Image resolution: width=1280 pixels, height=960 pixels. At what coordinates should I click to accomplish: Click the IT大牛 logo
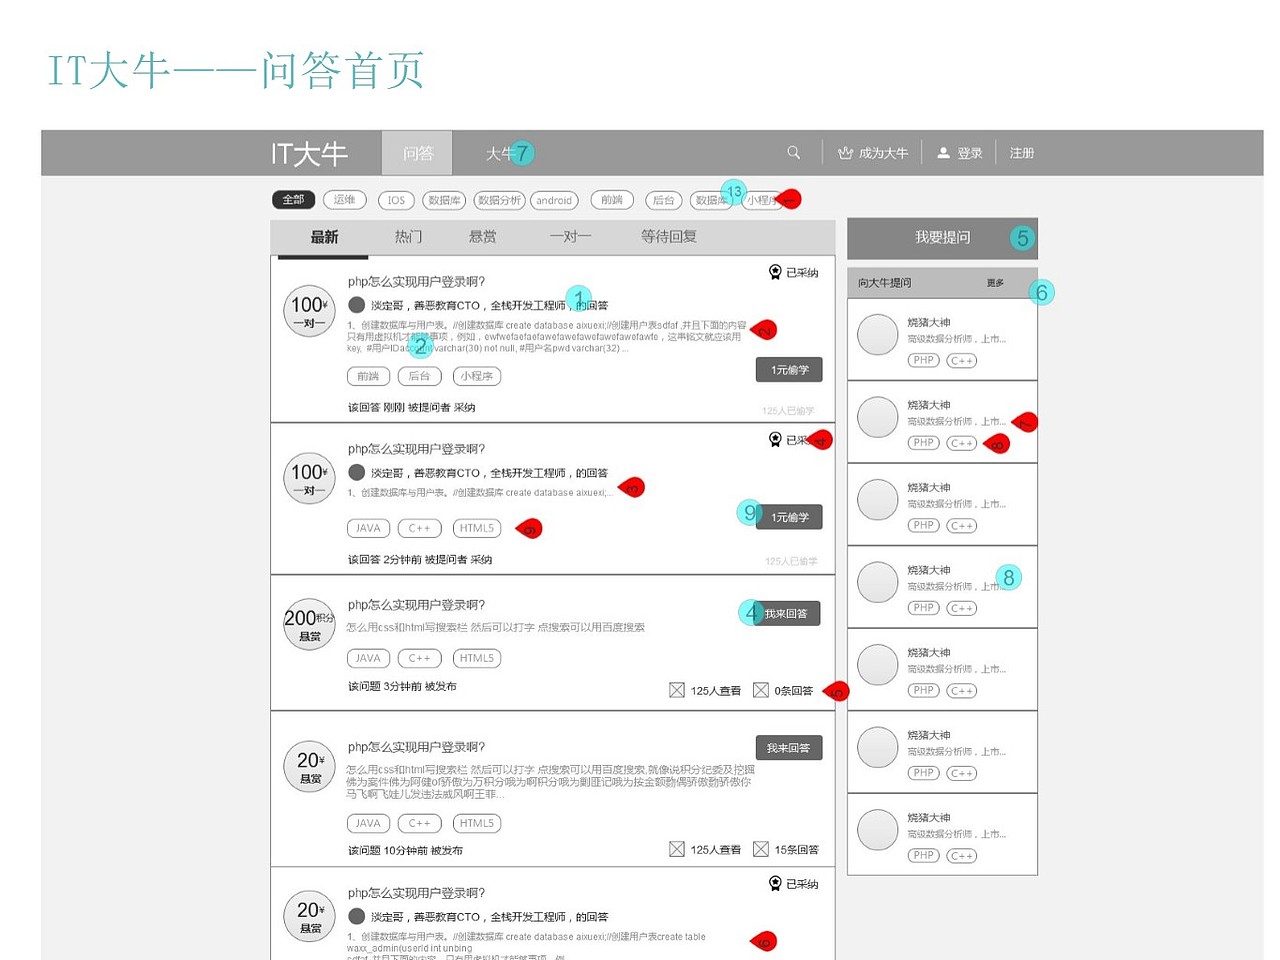(307, 152)
